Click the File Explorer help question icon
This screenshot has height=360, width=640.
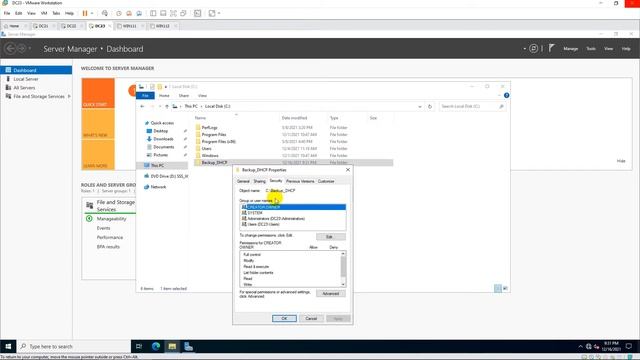pyautogui.click(x=507, y=96)
